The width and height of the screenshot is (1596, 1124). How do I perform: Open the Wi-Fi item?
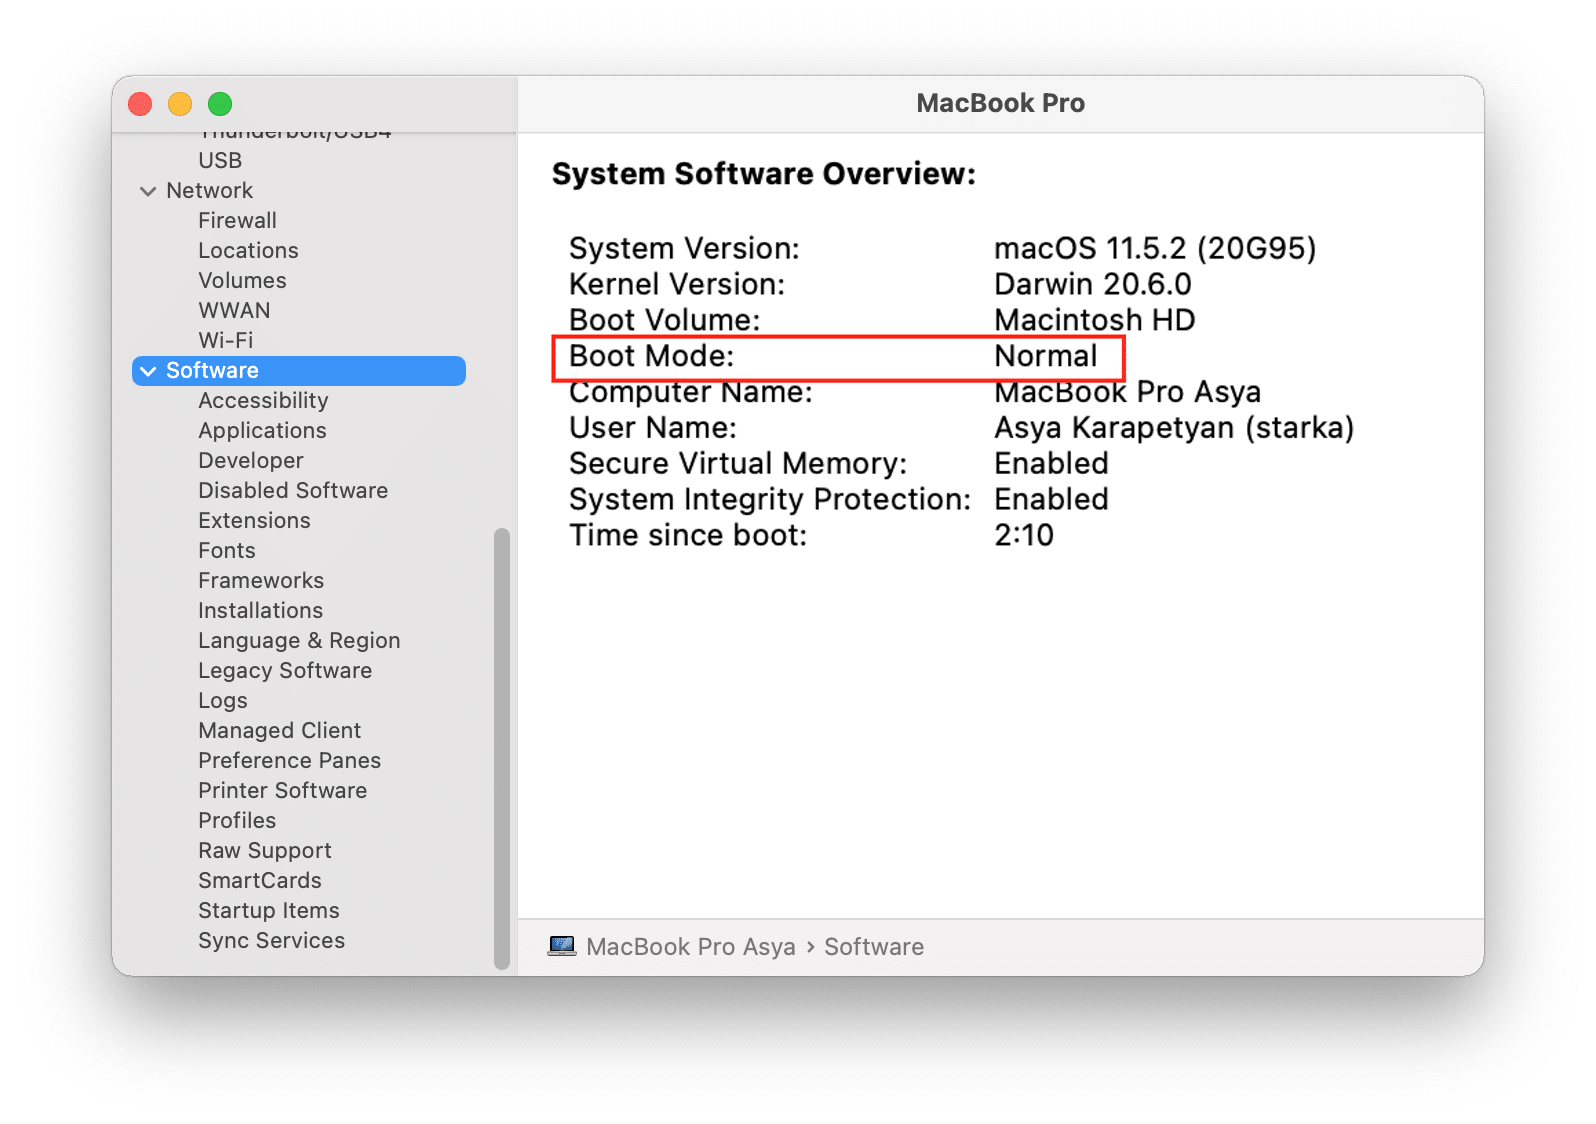click(x=226, y=340)
